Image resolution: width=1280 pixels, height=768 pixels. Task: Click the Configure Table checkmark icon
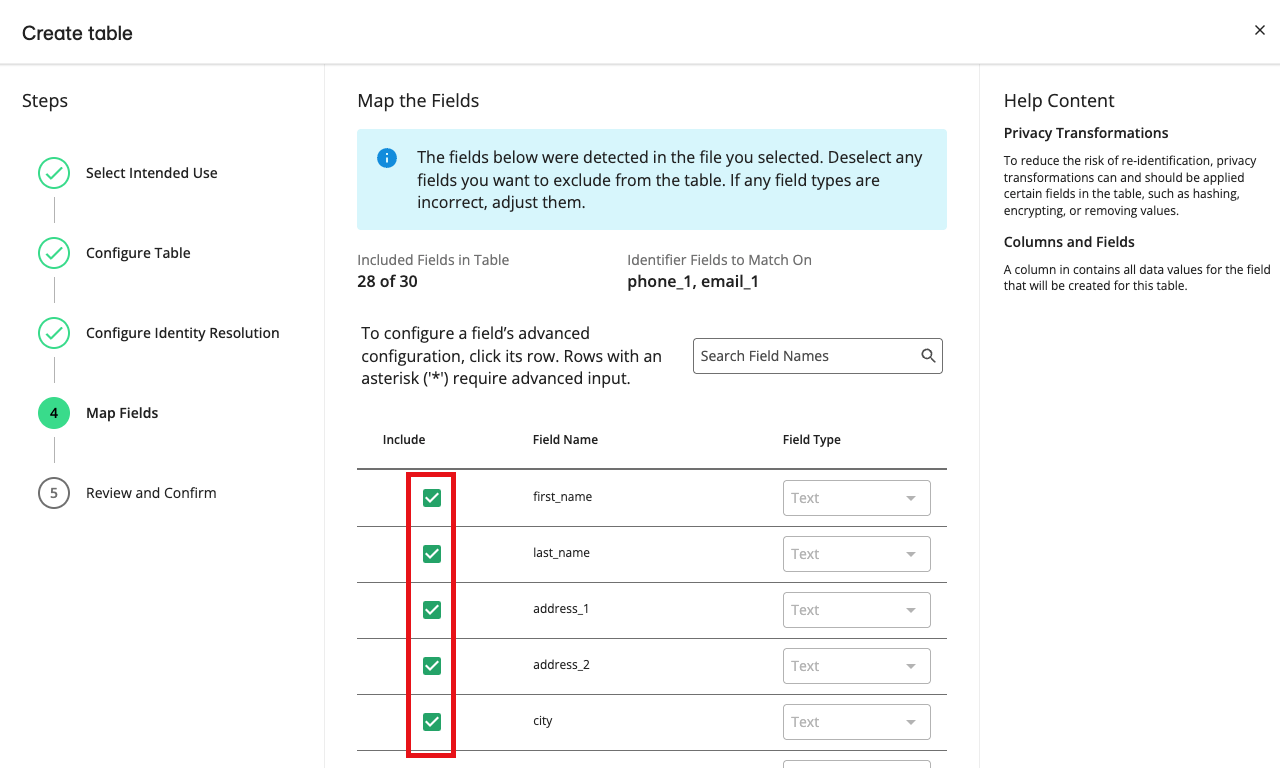point(54,253)
